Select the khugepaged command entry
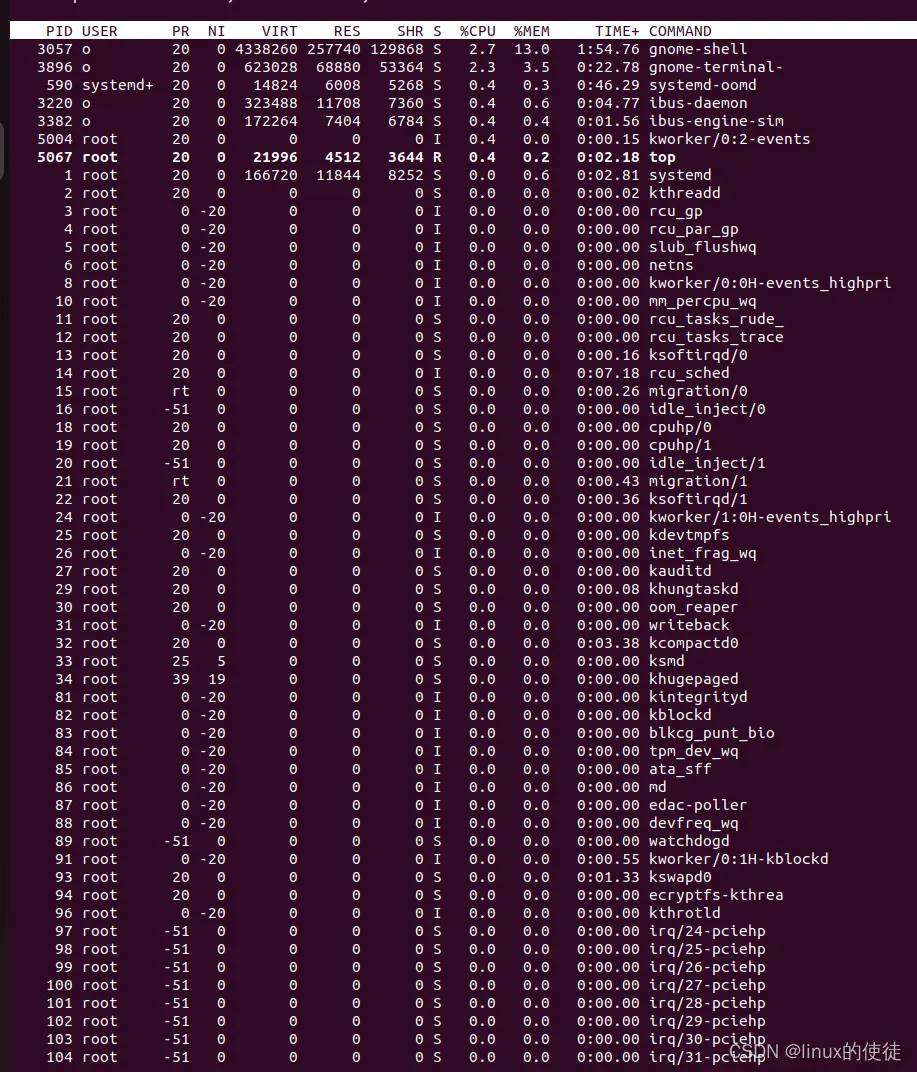The image size is (917, 1072). pos(693,679)
